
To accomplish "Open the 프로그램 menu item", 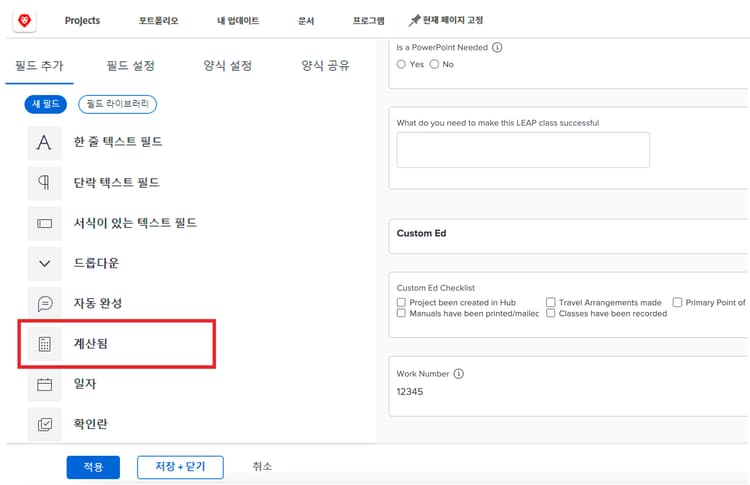I will tap(368, 21).
